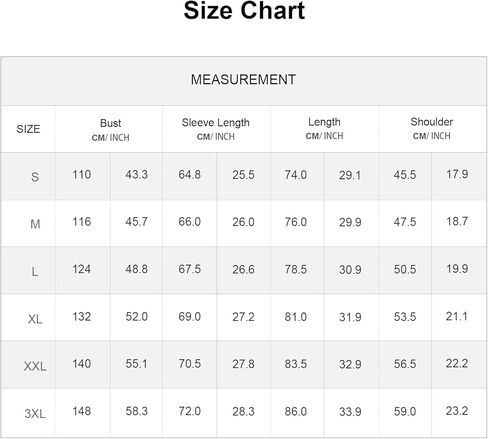The width and height of the screenshot is (488, 439).
Task: Click the M size row label
Action: coord(35,224)
